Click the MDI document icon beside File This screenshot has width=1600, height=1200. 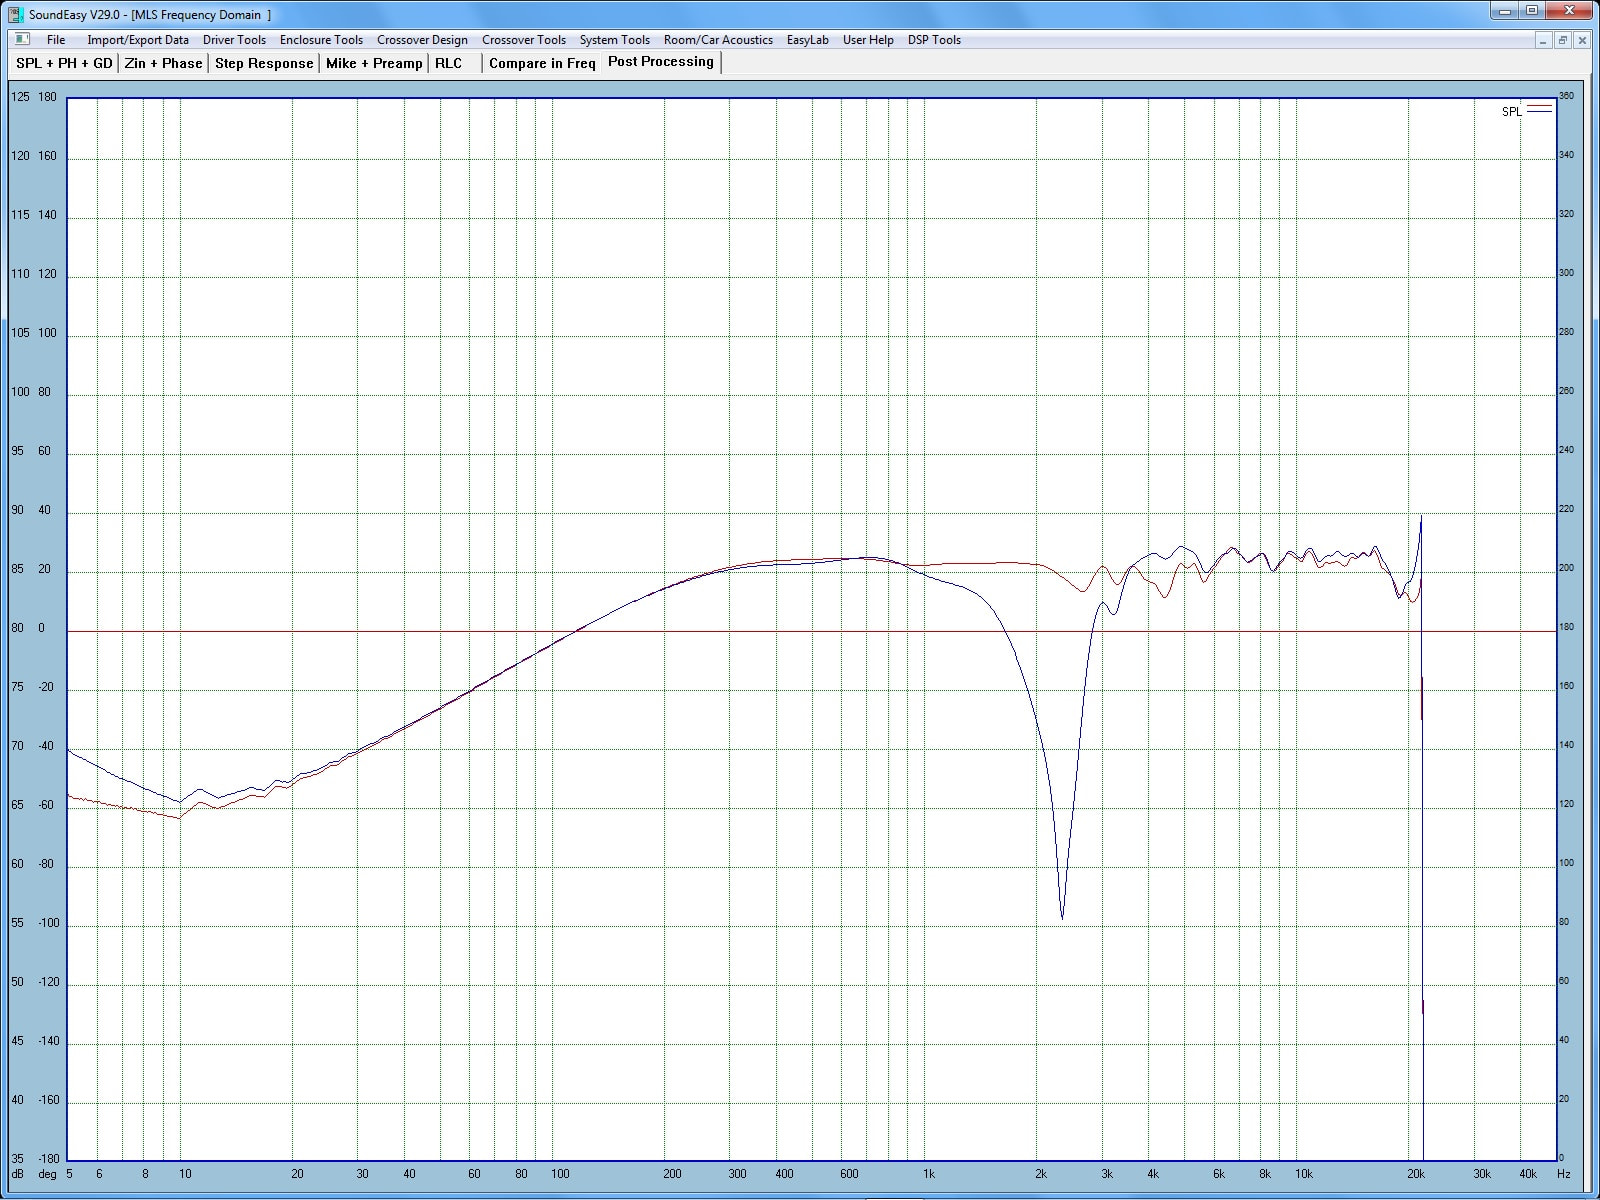tap(21, 40)
